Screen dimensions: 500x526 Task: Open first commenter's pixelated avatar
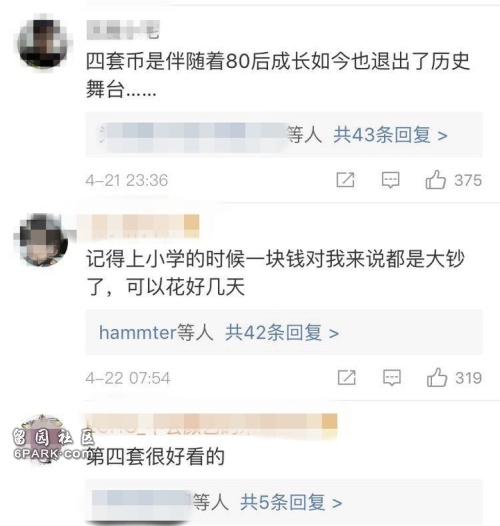pyautogui.click(x=44, y=41)
